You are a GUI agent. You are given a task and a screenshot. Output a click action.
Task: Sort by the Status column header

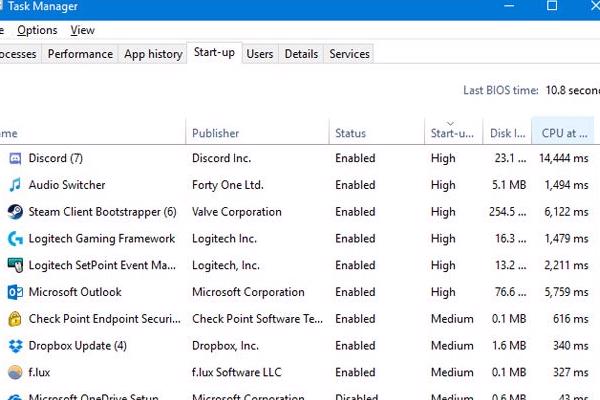click(377, 133)
